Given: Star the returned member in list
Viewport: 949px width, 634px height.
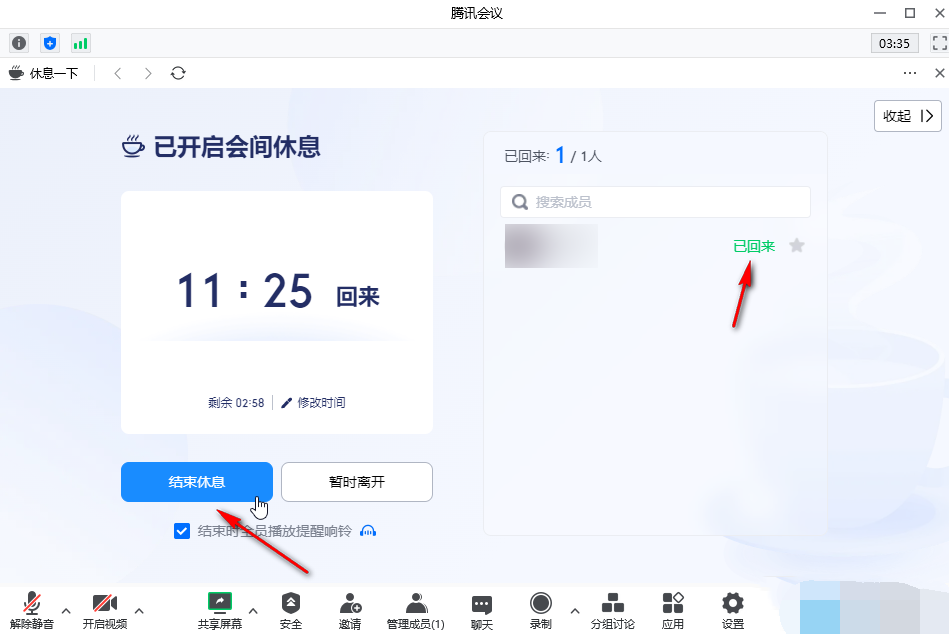Looking at the screenshot, I should pyautogui.click(x=797, y=245).
